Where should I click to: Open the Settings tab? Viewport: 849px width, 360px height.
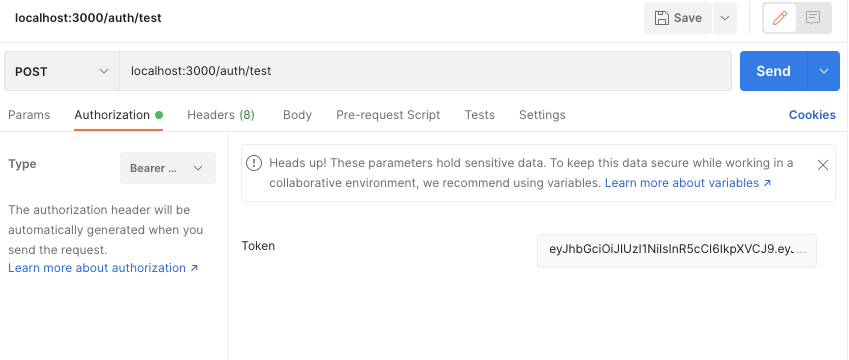point(542,115)
